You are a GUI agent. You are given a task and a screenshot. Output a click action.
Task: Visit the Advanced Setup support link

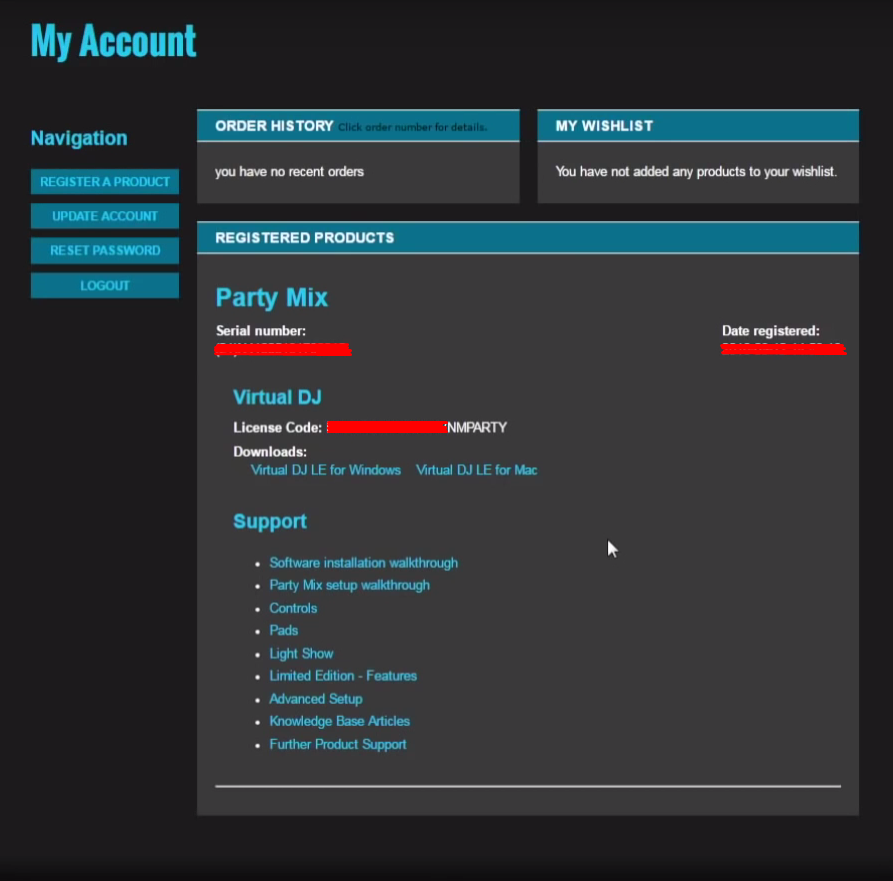tap(316, 699)
